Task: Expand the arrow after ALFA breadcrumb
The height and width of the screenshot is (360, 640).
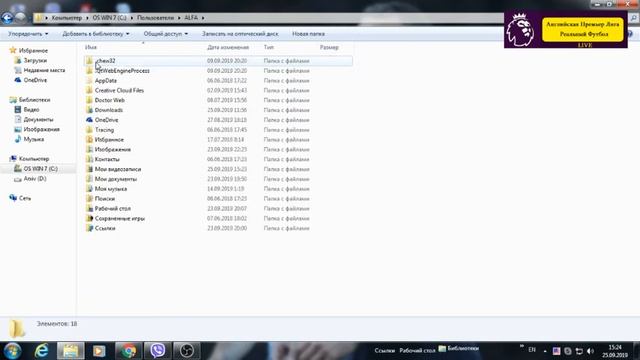Action: [x=203, y=18]
